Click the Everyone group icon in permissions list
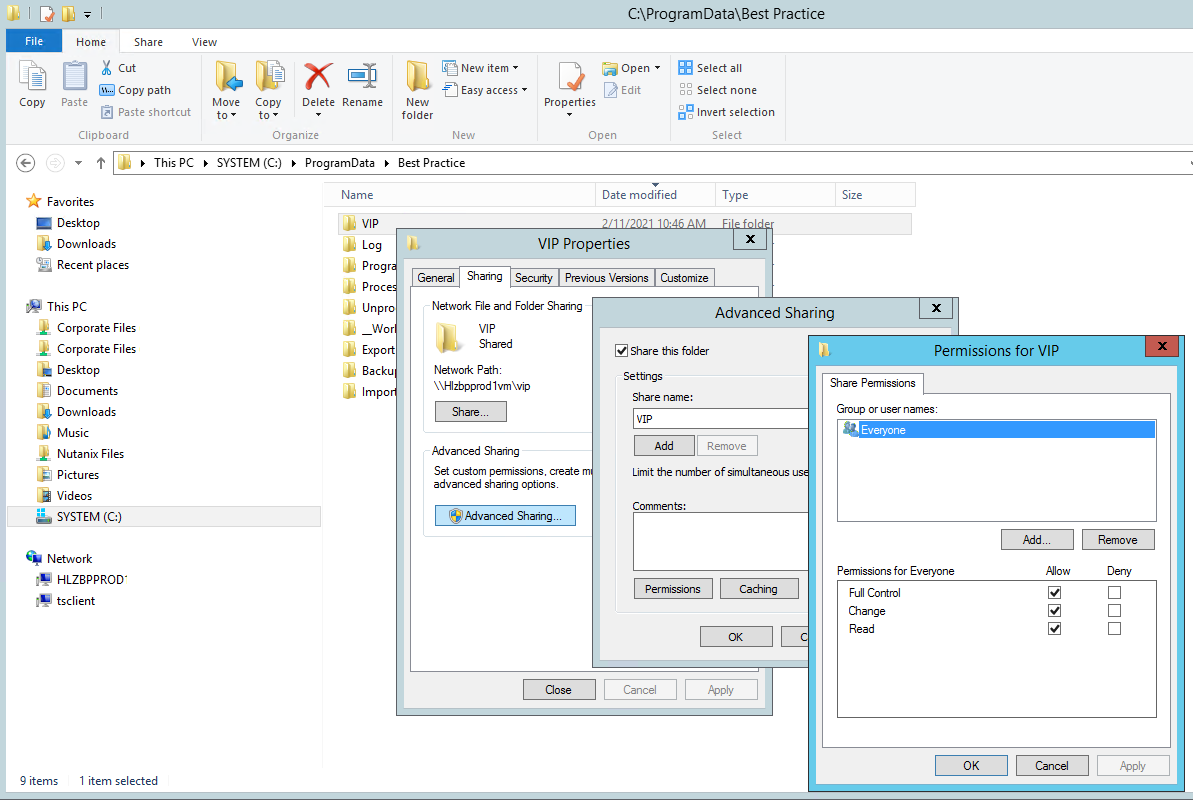The image size is (1193, 800). coord(851,430)
